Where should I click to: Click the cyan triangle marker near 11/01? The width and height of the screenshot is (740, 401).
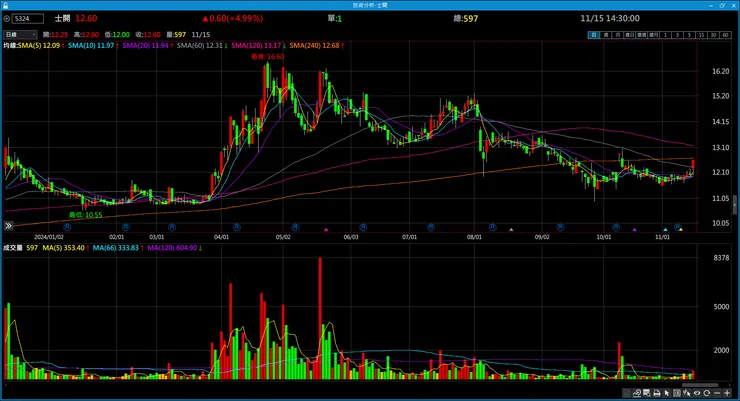click(x=665, y=230)
